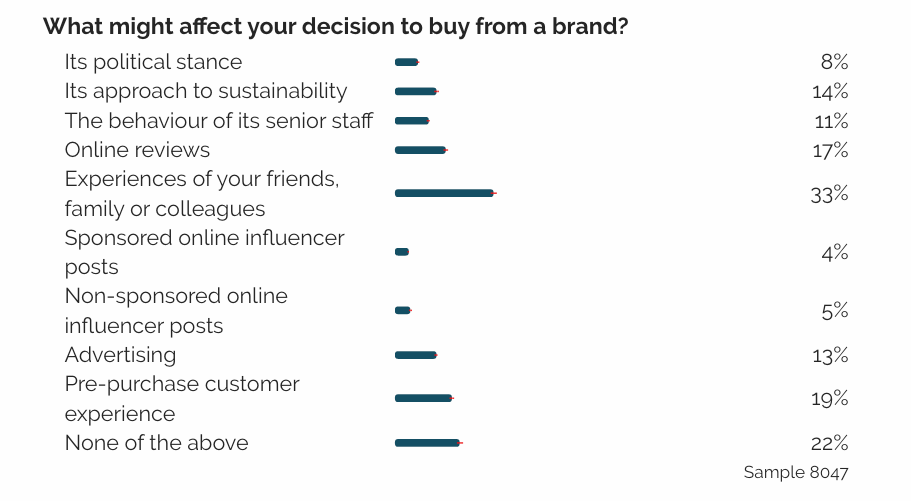The image size is (911, 501).
Task: Click the bar for 'Online reviews'
Action: click(421, 150)
